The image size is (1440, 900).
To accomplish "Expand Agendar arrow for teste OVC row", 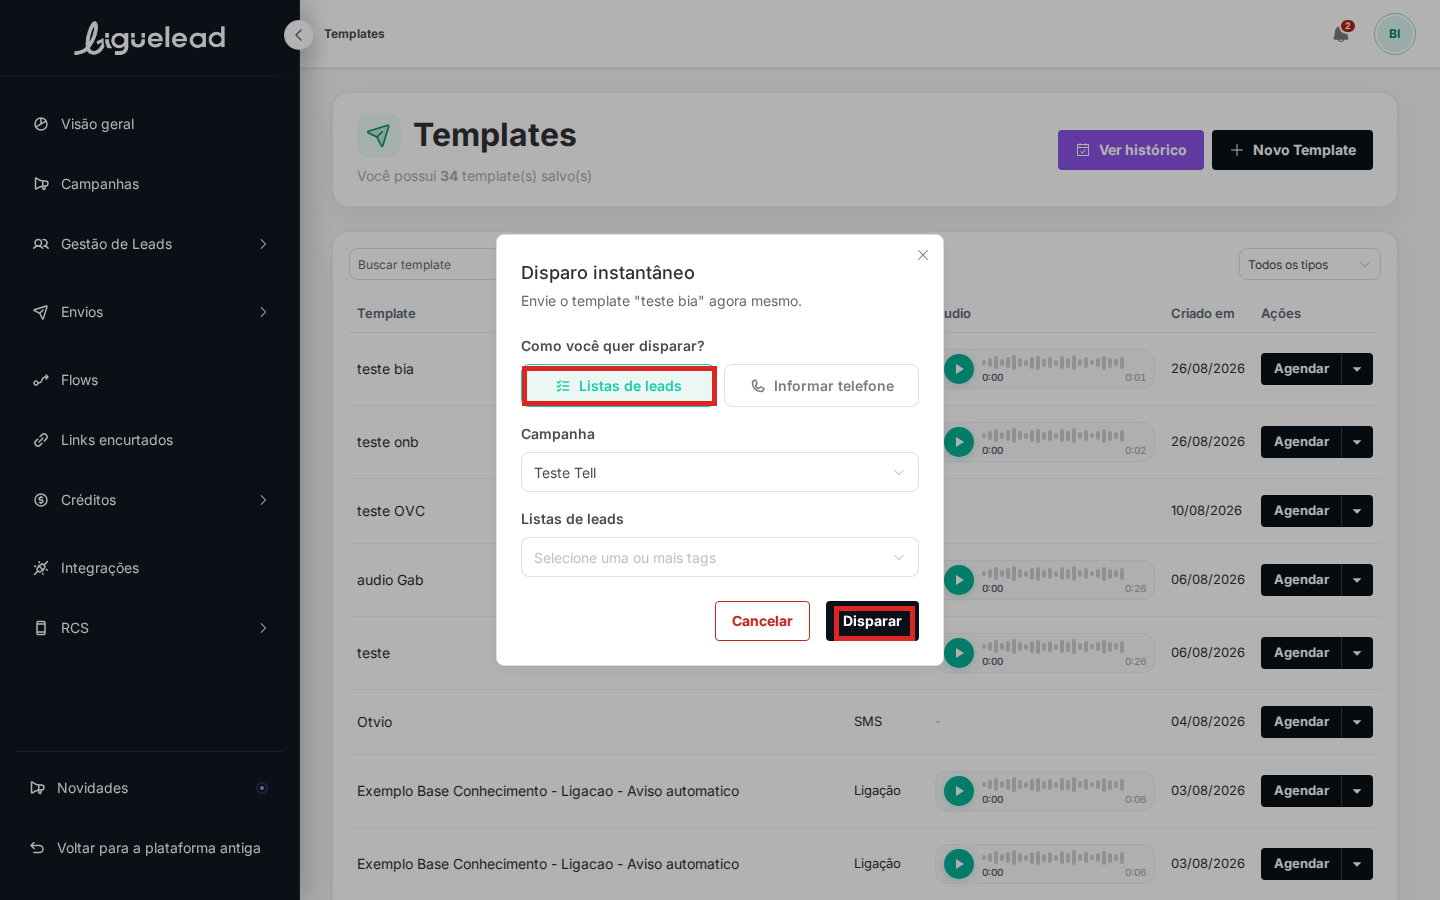I will pos(1357,511).
